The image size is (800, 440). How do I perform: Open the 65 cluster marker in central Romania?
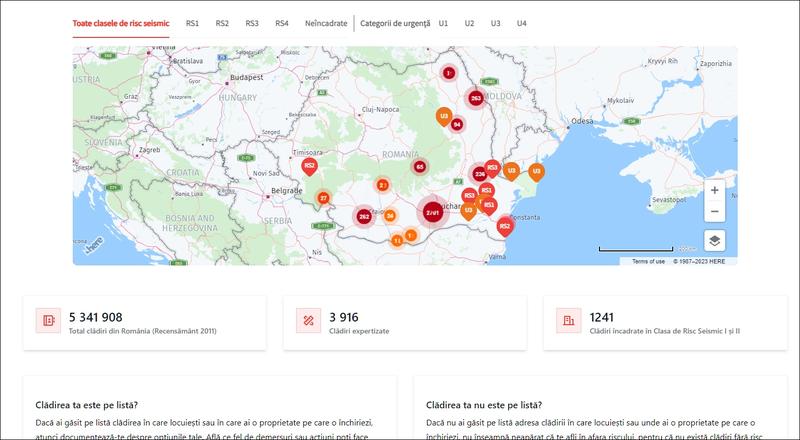click(x=420, y=166)
